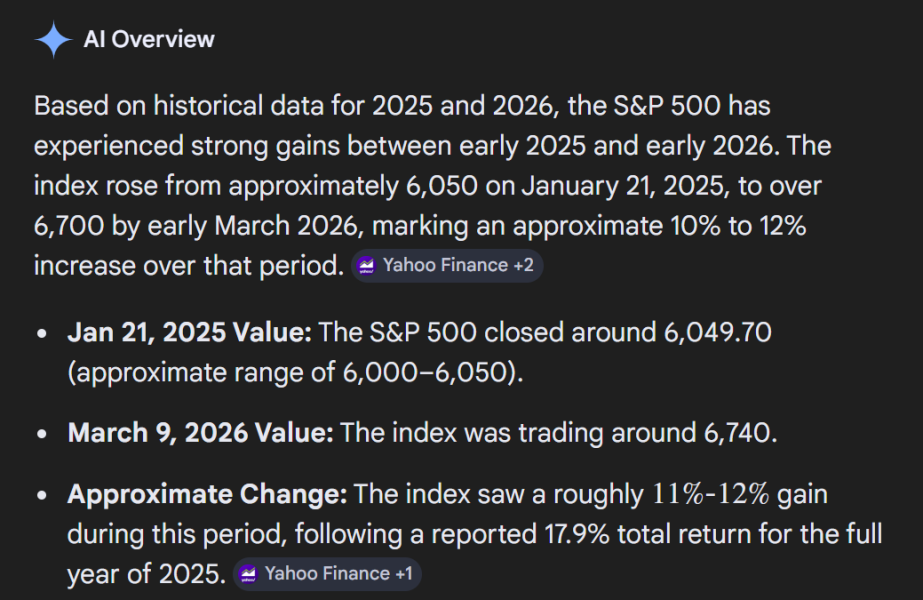The image size is (923, 600).
Task: Click the AI Overview sparkle icon
Action: [x=52, y=40]
